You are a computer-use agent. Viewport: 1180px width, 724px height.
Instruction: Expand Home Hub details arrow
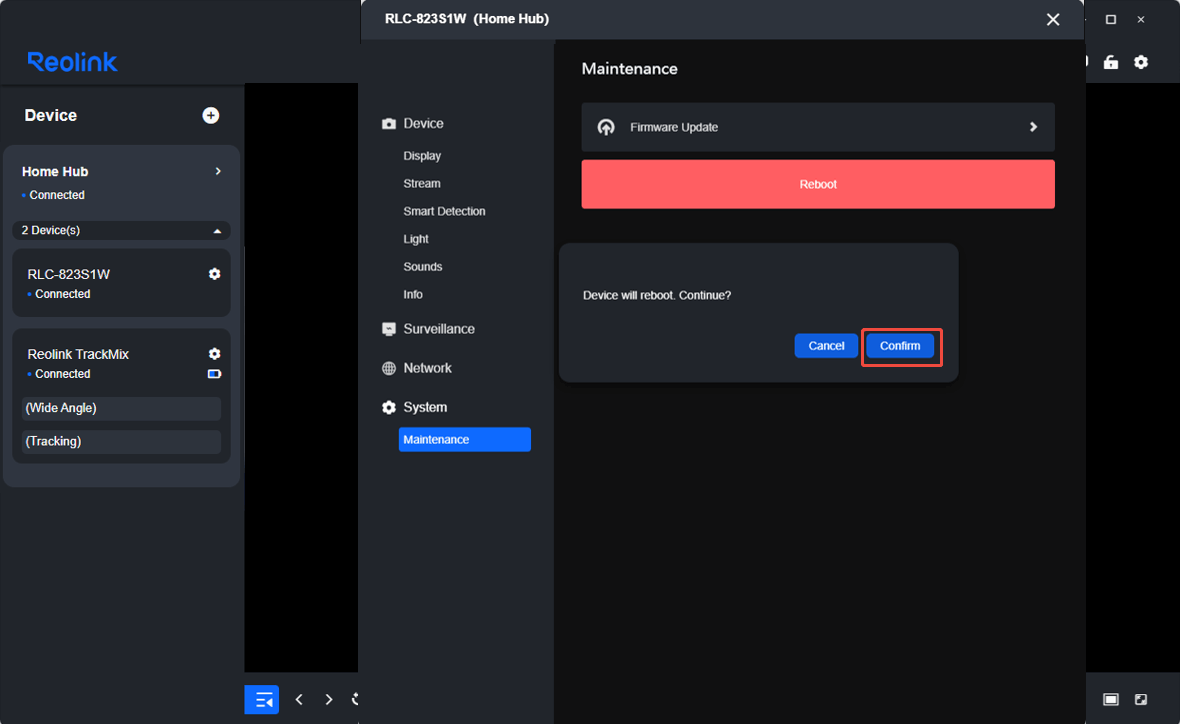coord(217,172)
